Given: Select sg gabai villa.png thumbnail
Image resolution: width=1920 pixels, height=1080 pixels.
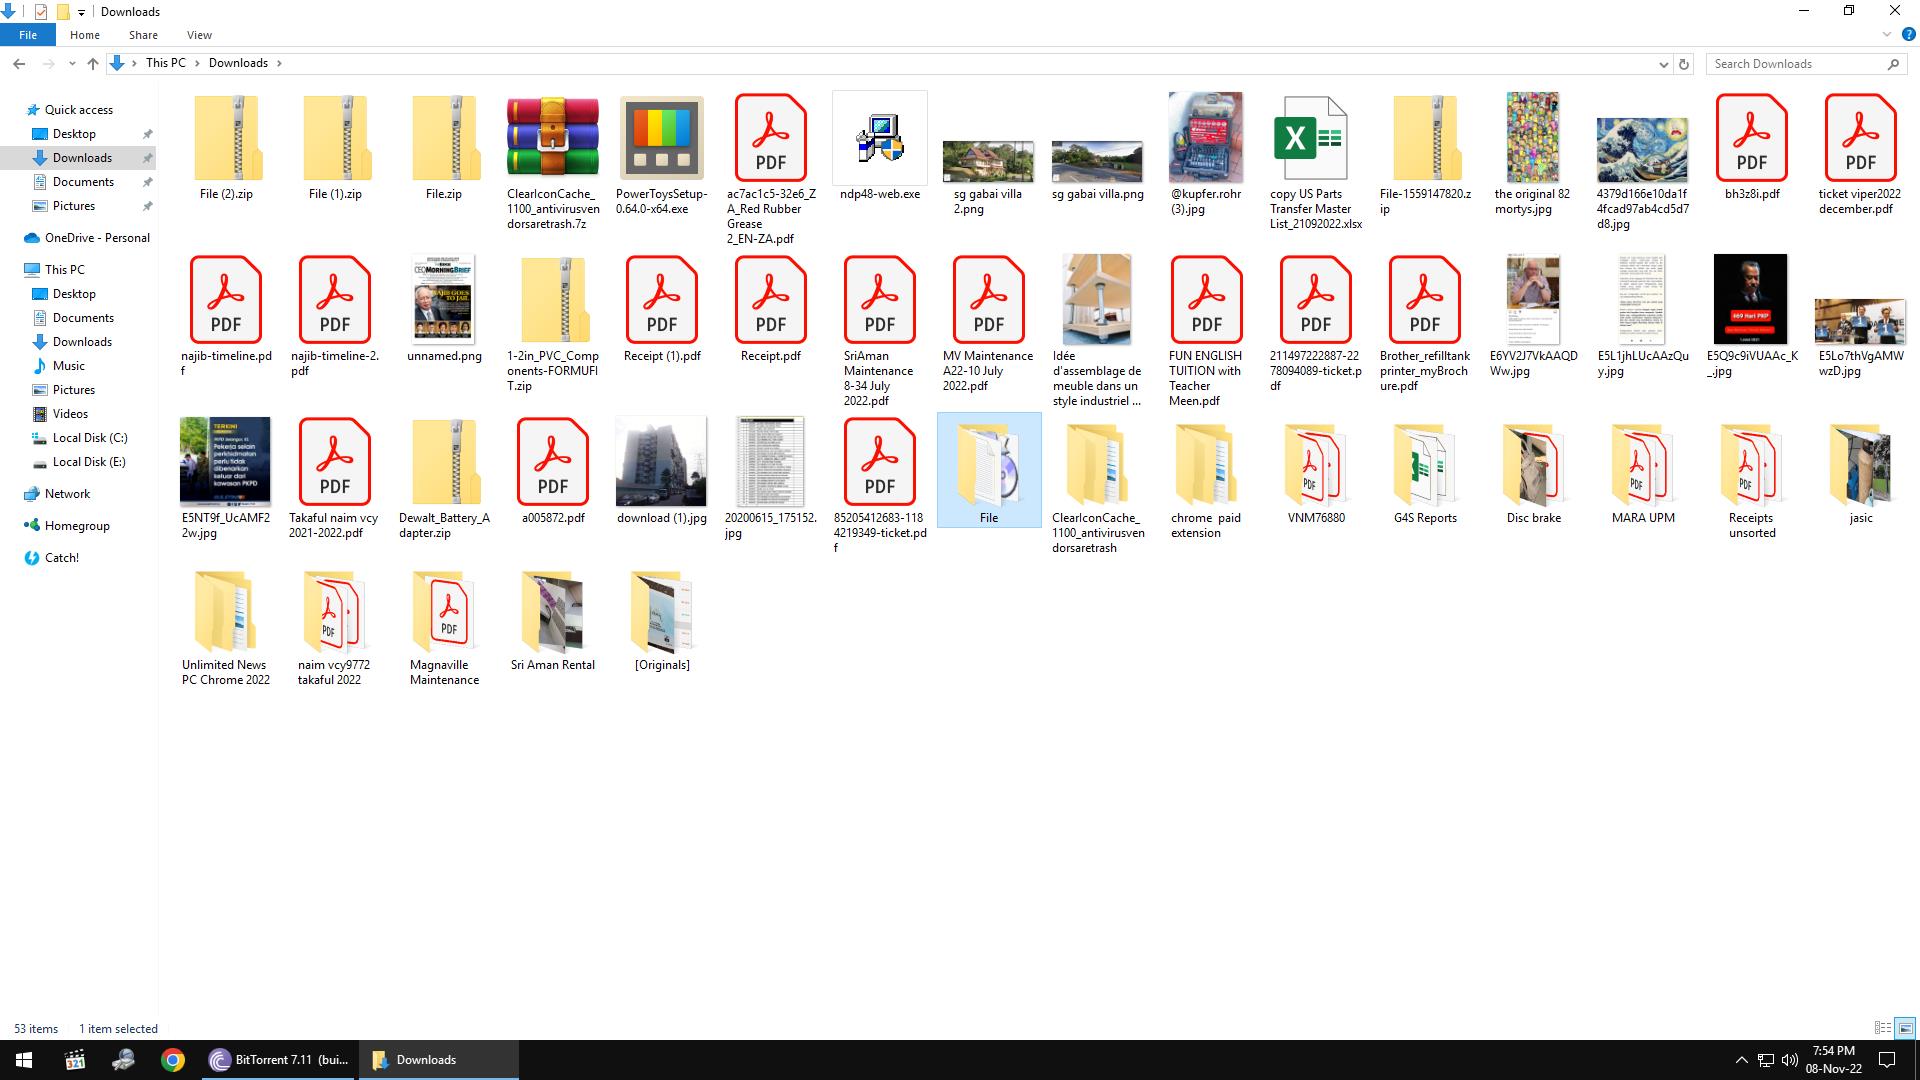Looking at the screenshot, I should (1097, 160).
